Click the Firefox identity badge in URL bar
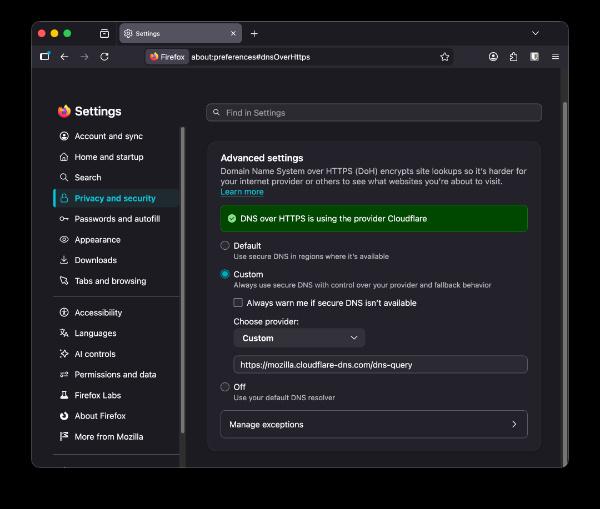 tap(167, 57)
